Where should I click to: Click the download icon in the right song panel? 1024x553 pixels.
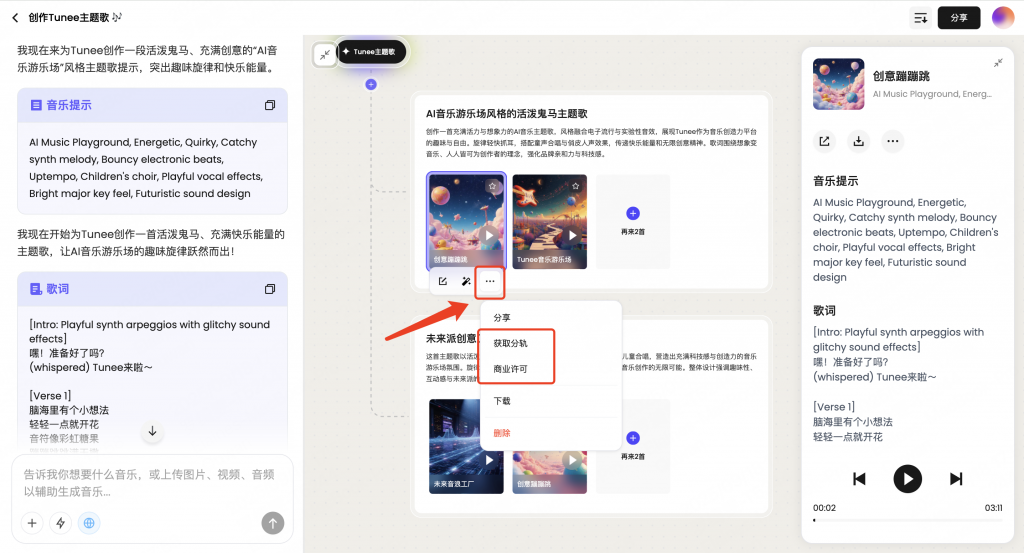tap(858, 141)
